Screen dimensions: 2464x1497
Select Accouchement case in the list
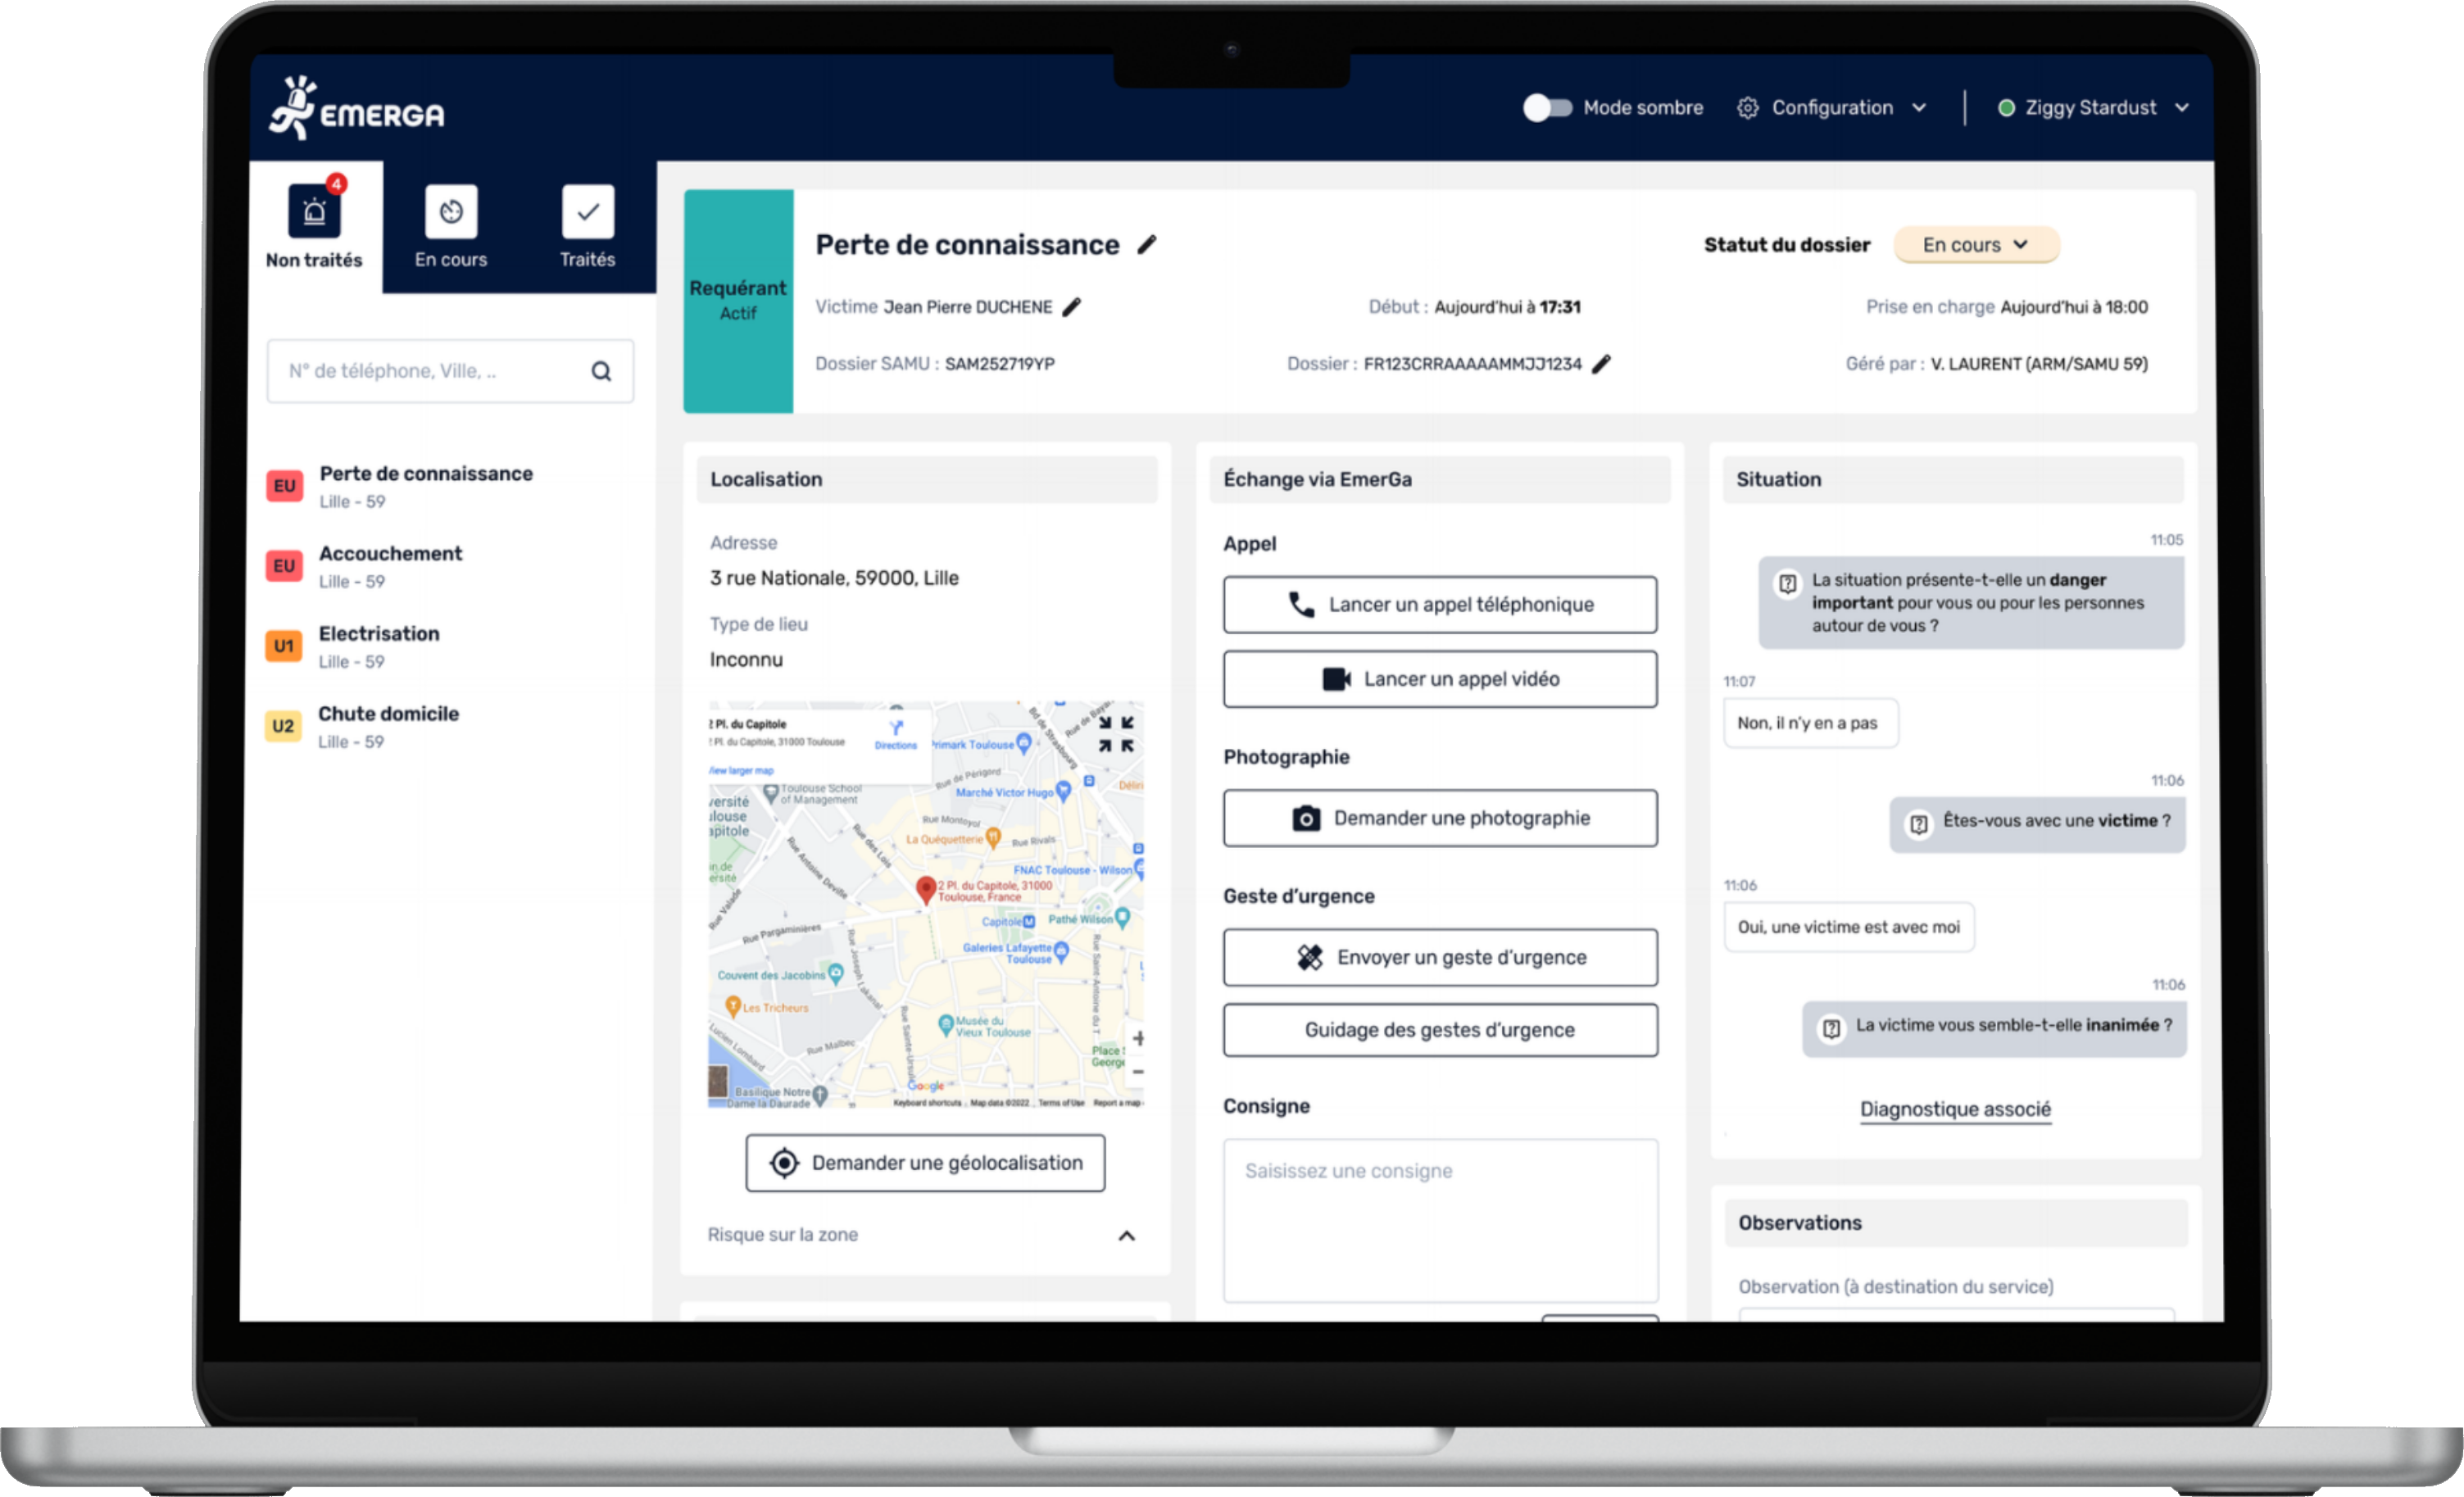[390, 565]
